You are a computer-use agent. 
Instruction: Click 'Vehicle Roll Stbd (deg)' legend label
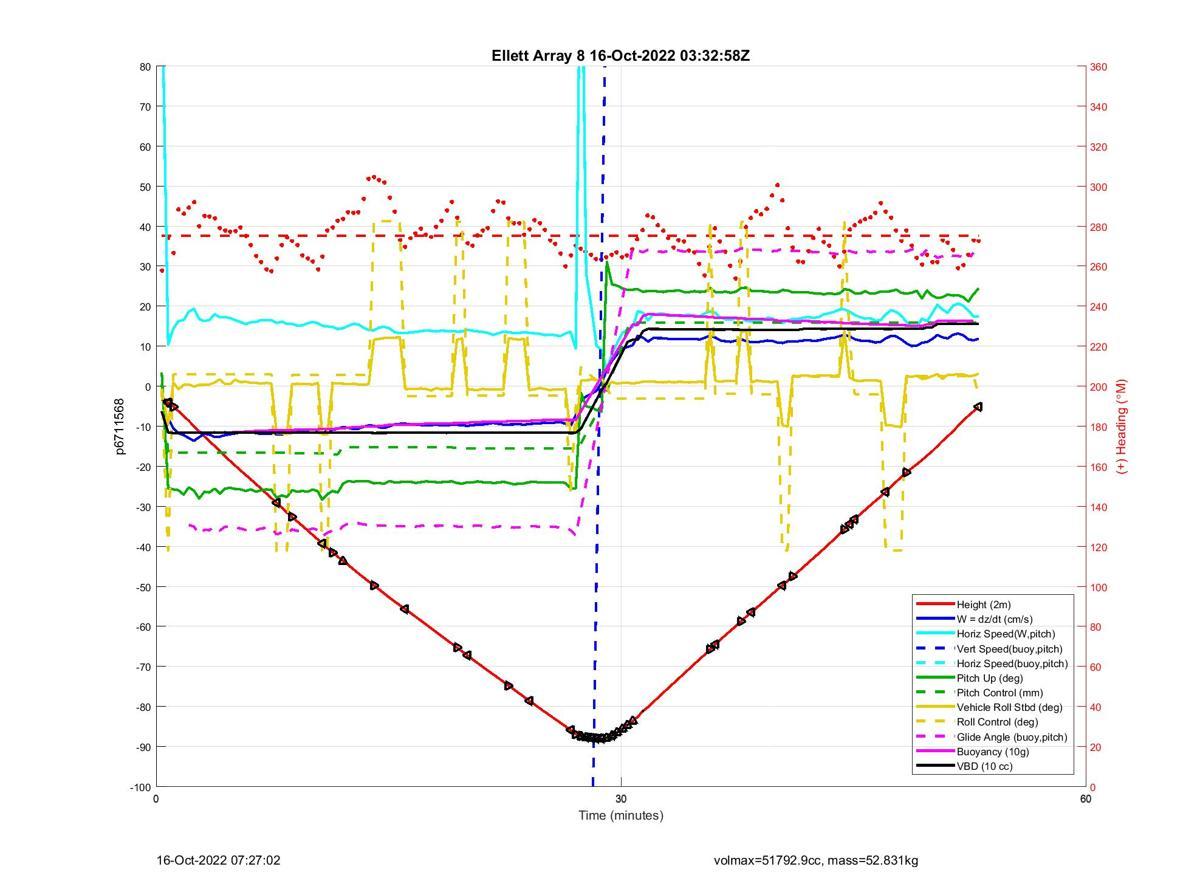click(x=1009, y=707)
